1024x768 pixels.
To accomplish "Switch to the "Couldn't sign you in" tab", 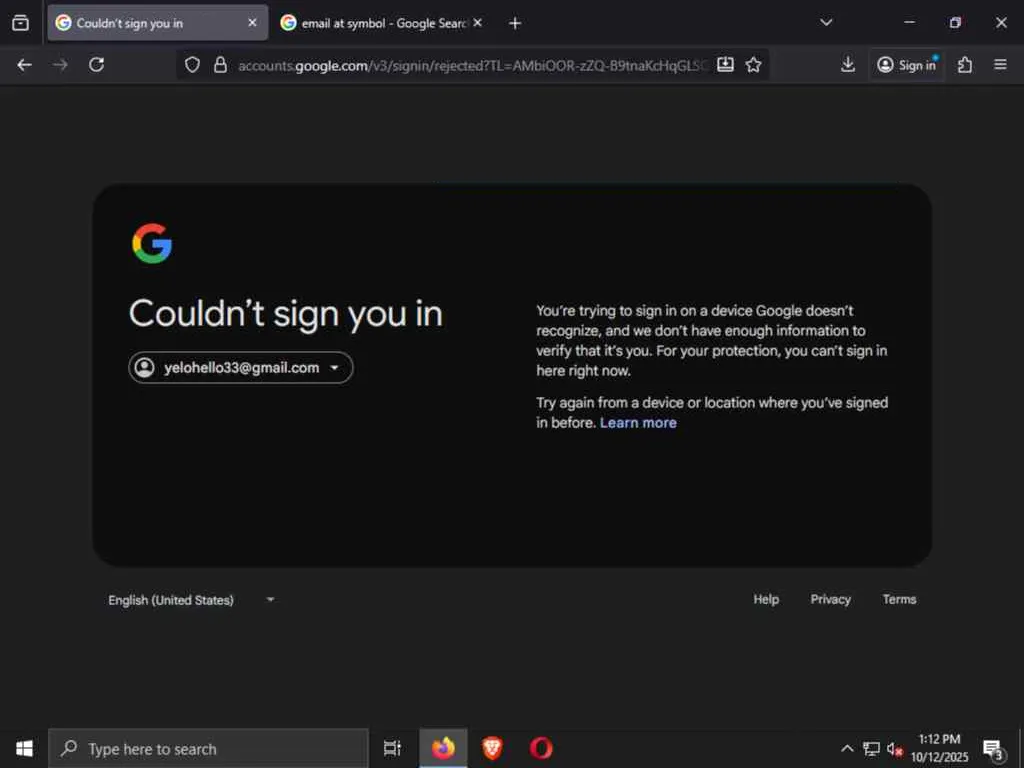I will [x=157, y=23].
